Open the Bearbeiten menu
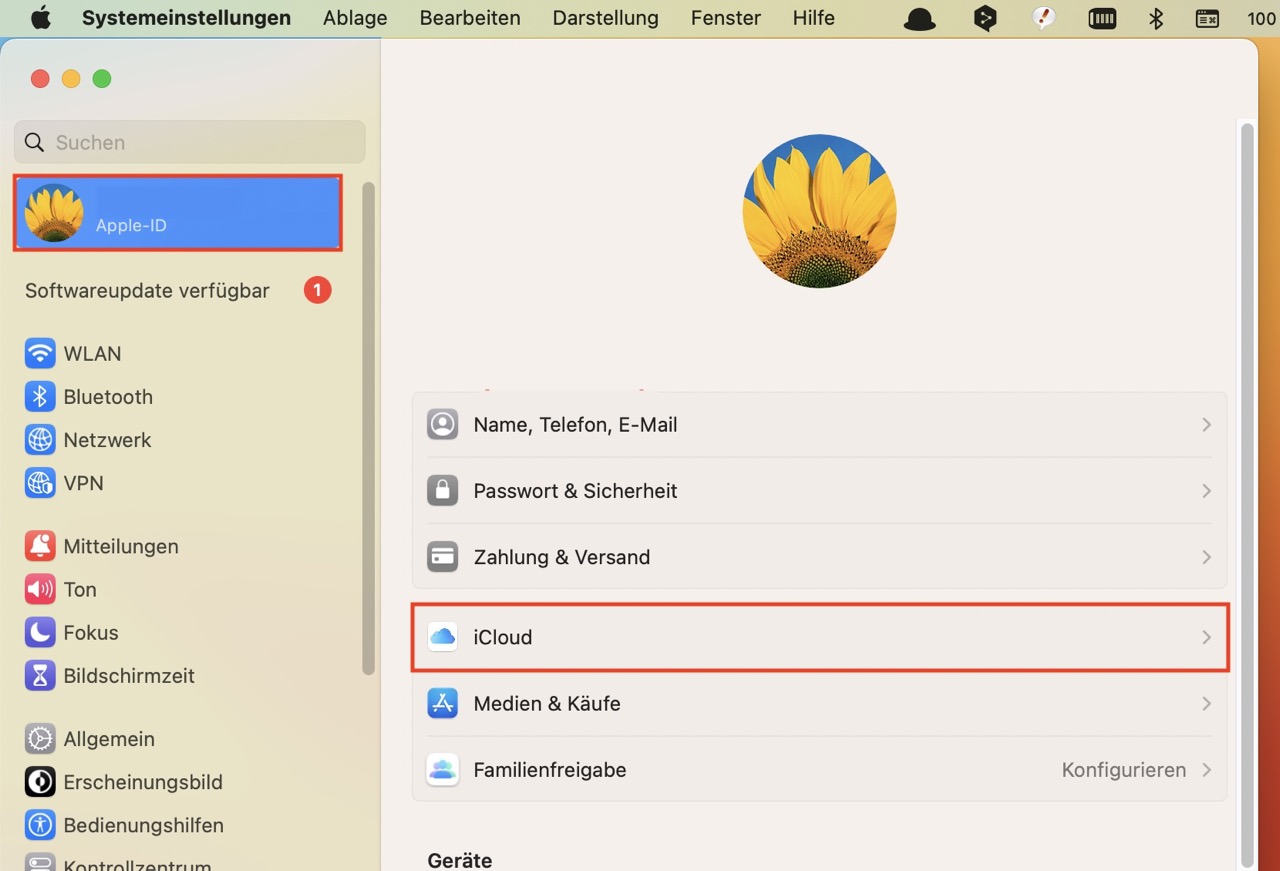The height and width of the screenshot is (871, 1280). pyautogui.click(x=470, y=18)
